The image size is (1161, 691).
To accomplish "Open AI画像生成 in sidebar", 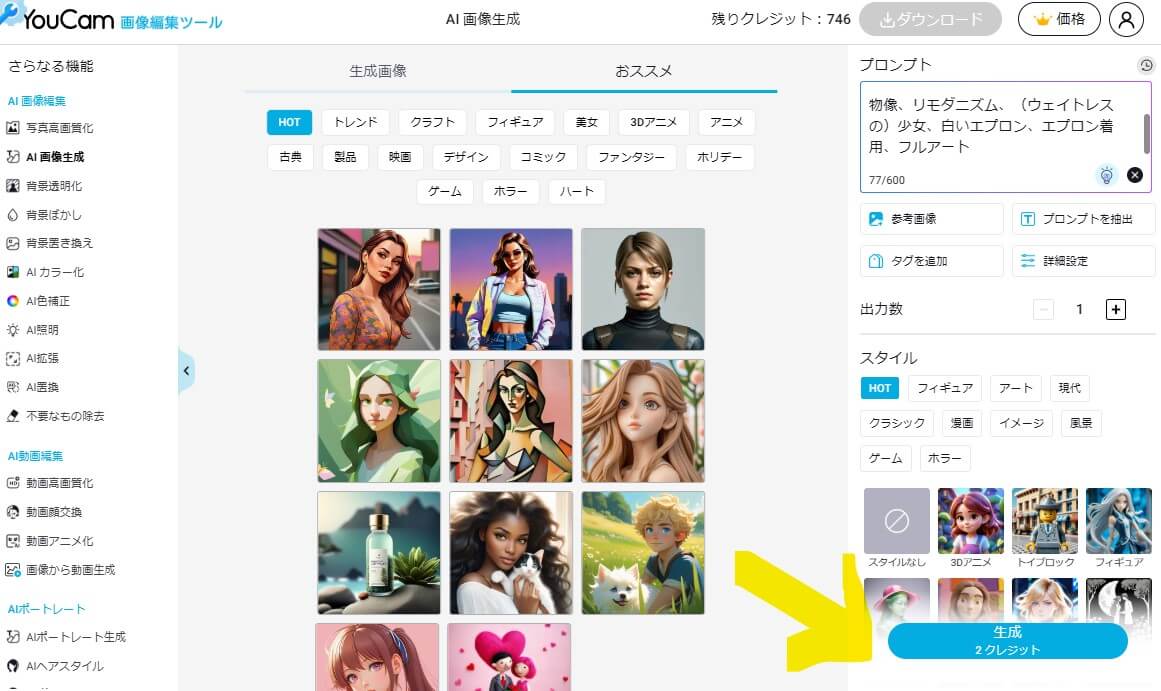I will [x=46, y=157].
